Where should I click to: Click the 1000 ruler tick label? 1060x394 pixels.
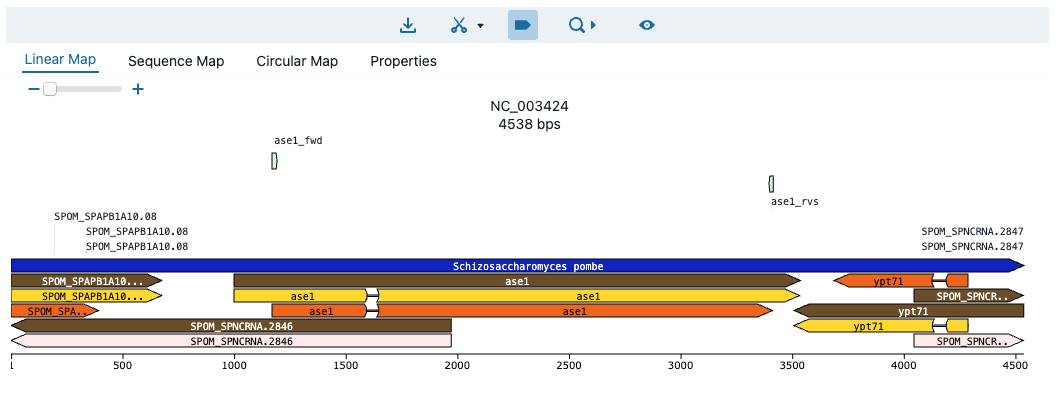click(x=234, y=366)
